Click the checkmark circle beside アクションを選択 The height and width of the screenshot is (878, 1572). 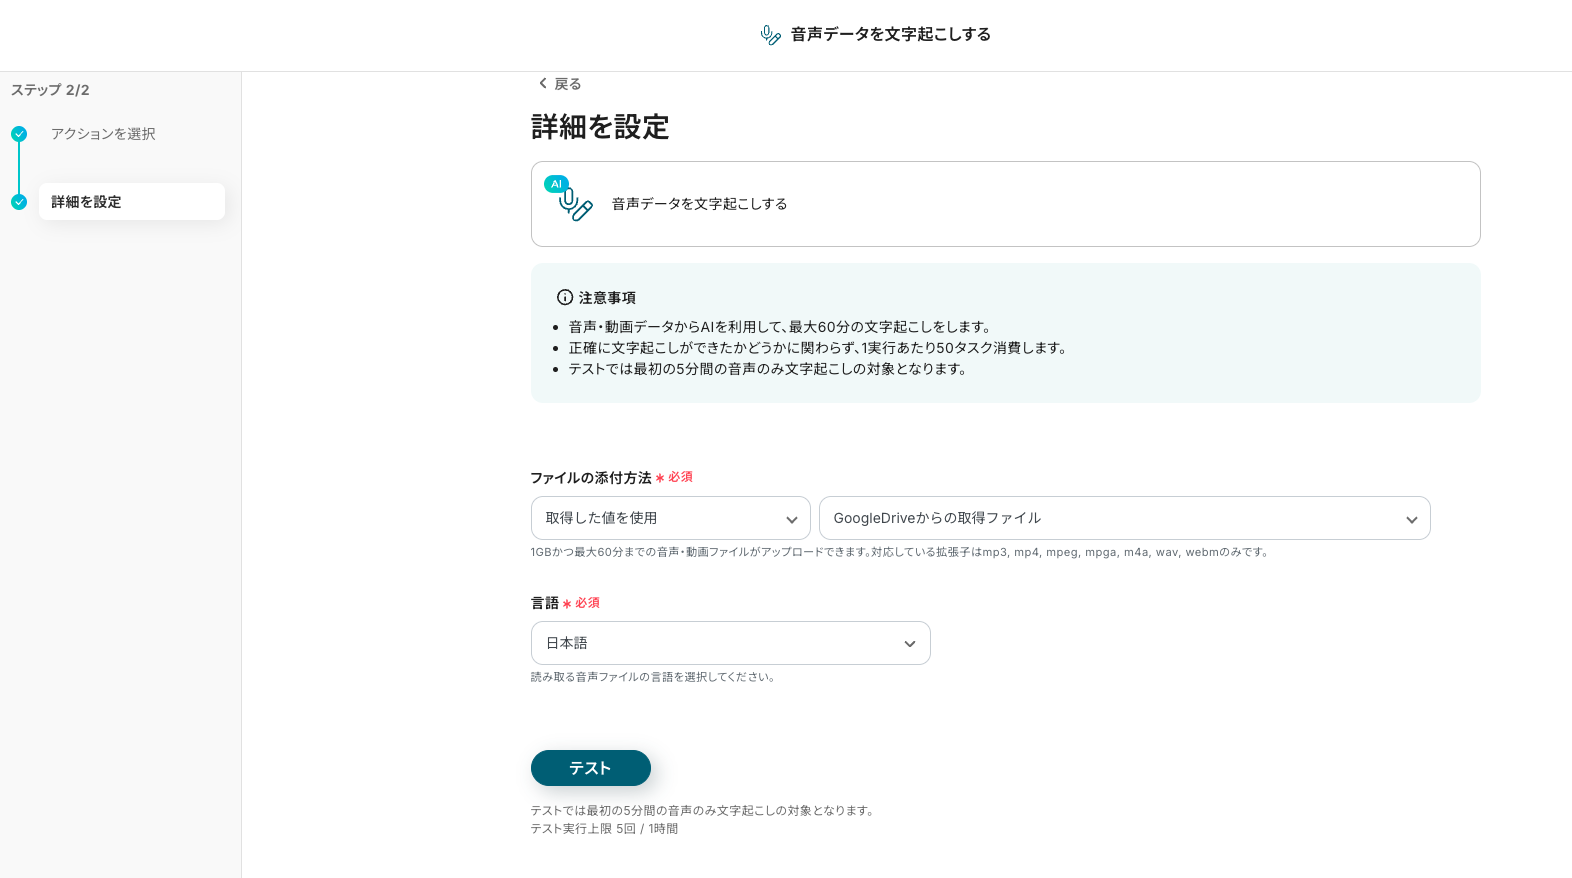pos(19,134)
